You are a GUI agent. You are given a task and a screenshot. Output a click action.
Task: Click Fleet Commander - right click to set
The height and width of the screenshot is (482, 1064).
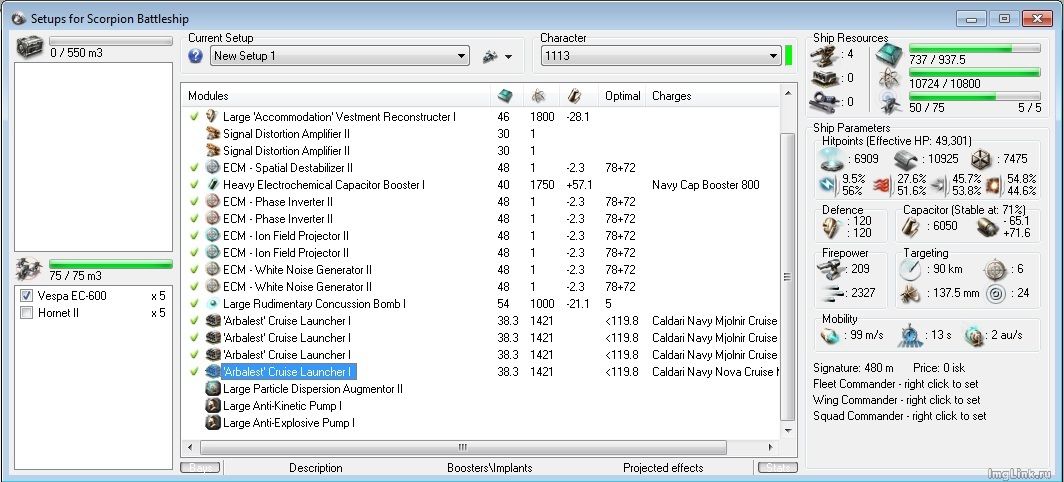(896, 384)
